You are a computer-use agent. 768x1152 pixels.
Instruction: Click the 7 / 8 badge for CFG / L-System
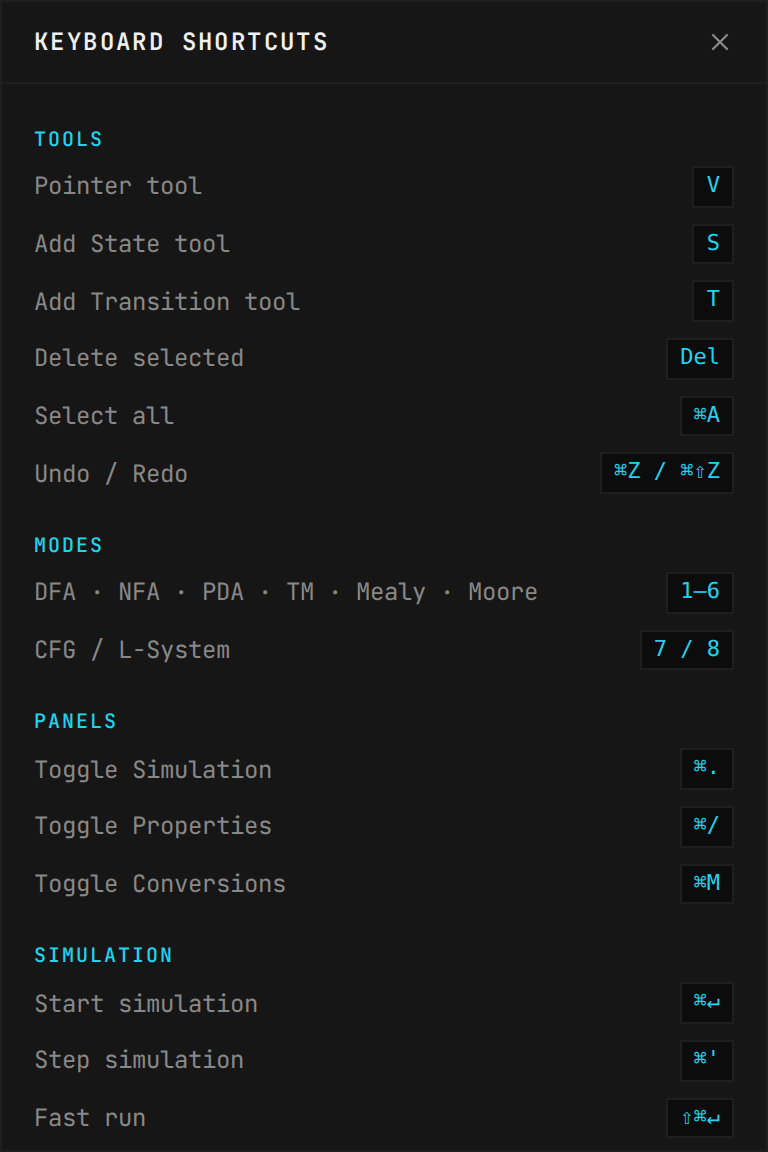click(x=686, y=649)
